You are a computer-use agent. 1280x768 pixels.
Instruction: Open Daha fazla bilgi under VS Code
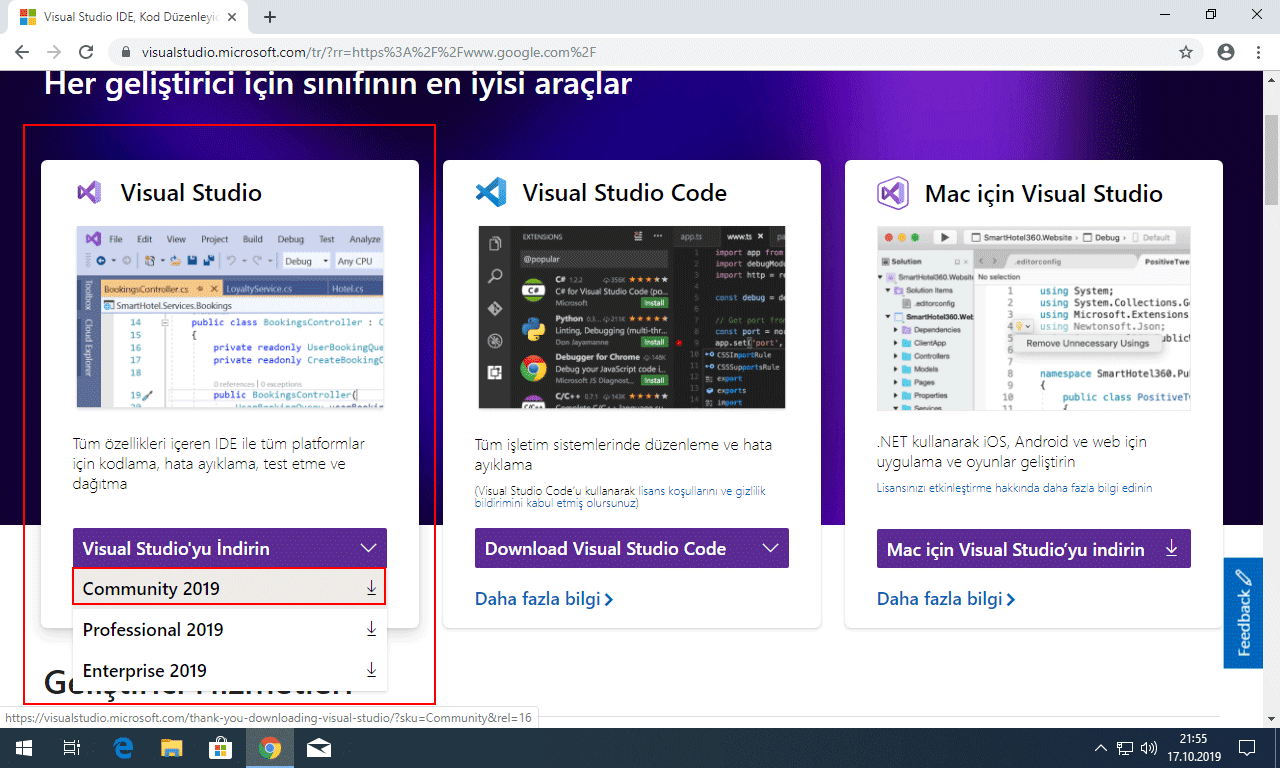[544, 599]
